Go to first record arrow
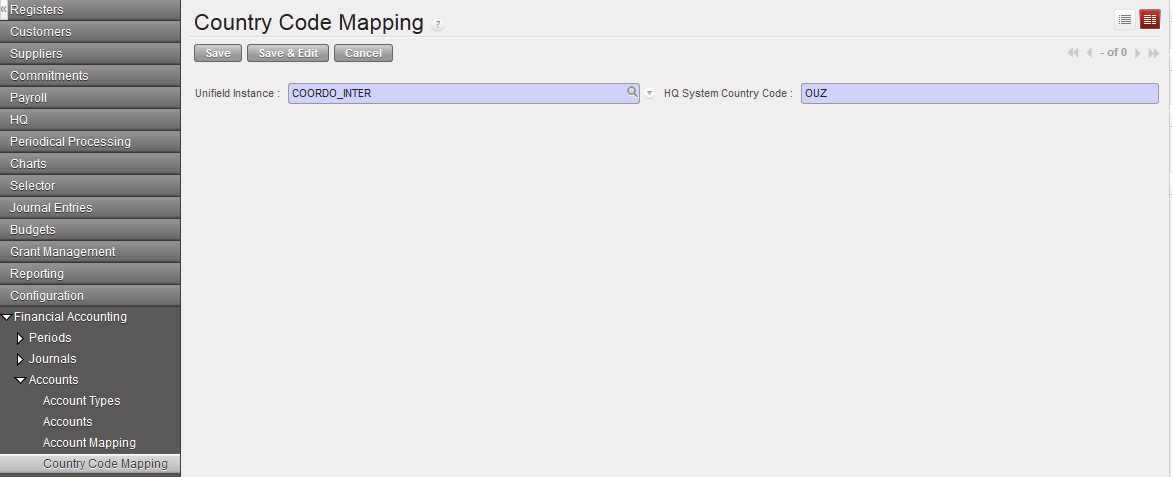The width and height of the screenshot is (1172, 477). click(1073, 53)
